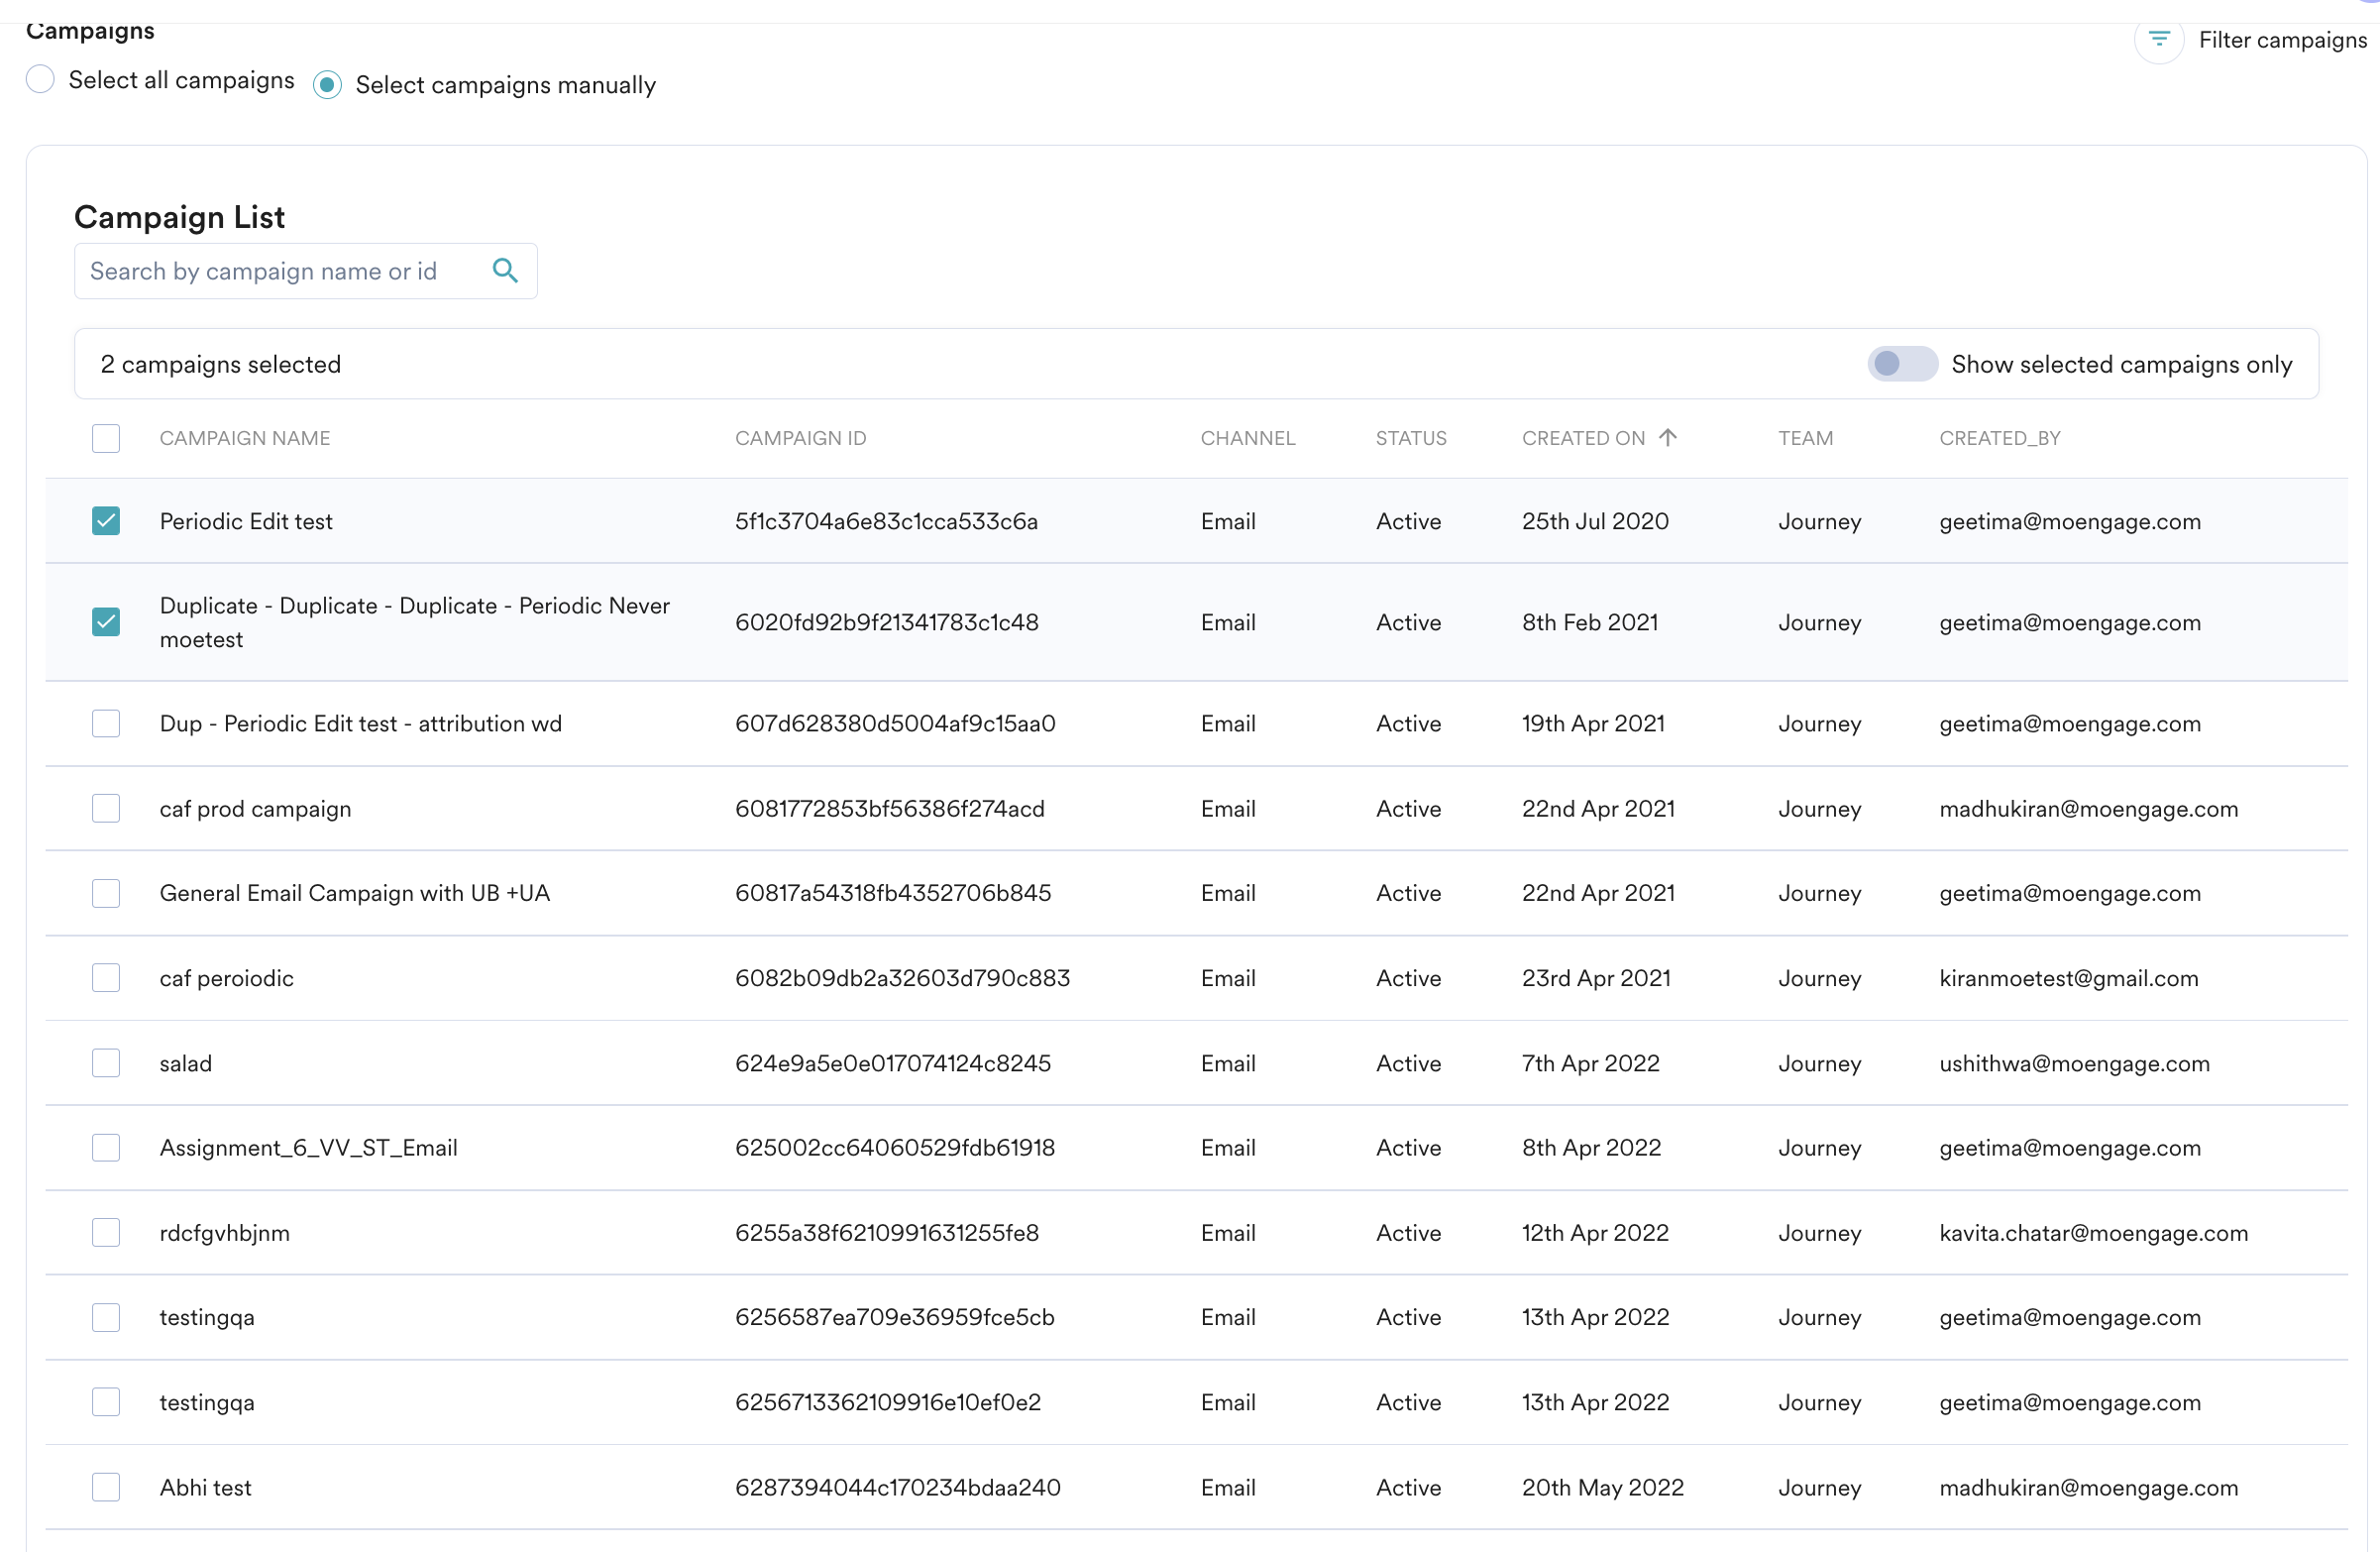Sort by the Status column header

pos(1410,438)
